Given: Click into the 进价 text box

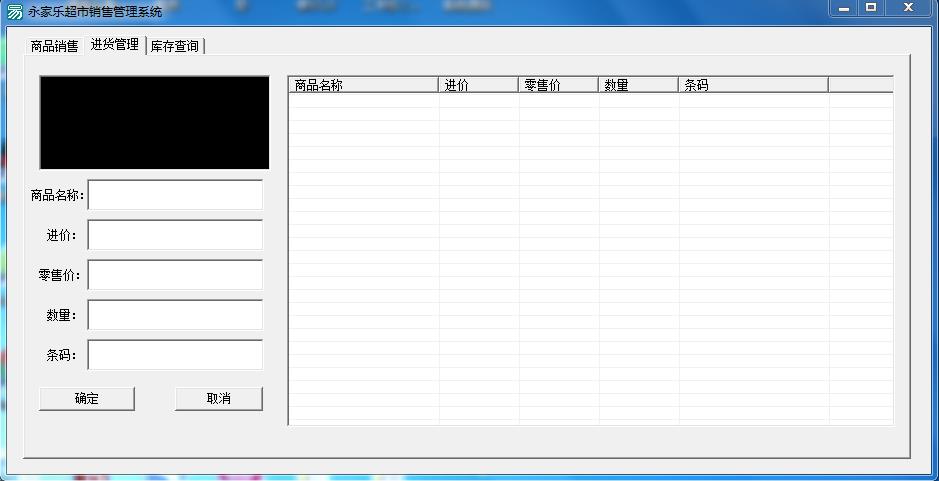Looking at the screenshot, I should (x=175, y=235).
